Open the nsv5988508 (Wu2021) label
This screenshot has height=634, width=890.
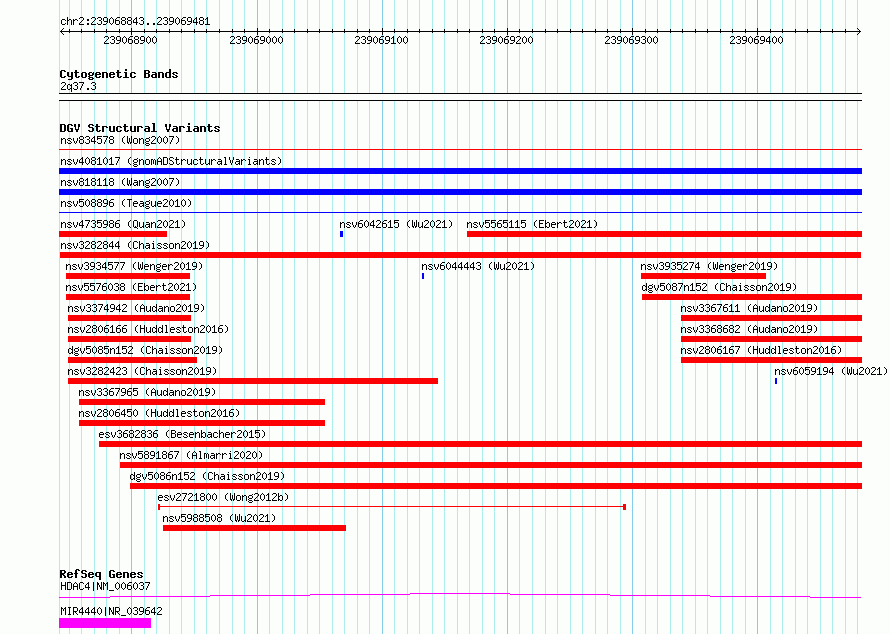point(219,518)
